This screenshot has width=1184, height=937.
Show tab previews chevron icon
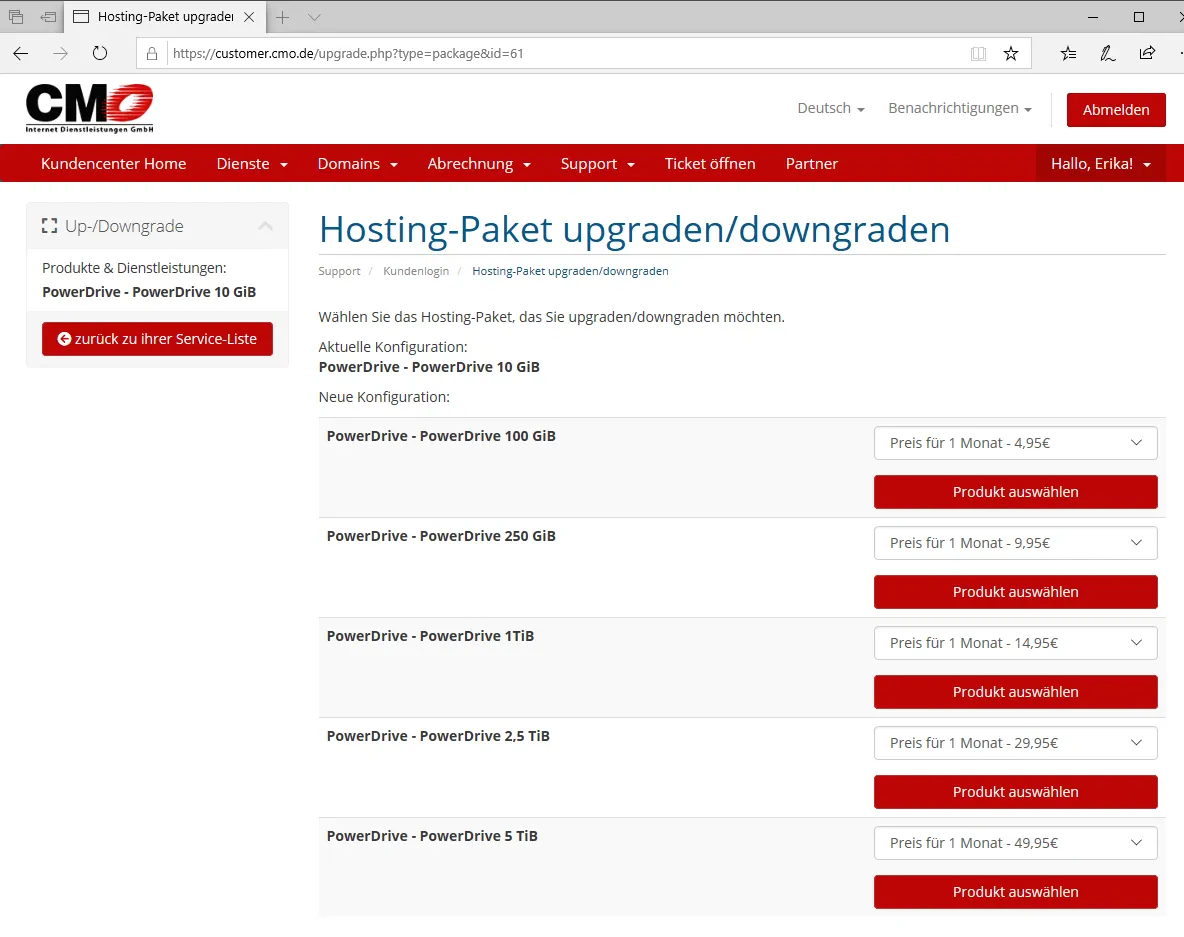[x=315, y=17]
